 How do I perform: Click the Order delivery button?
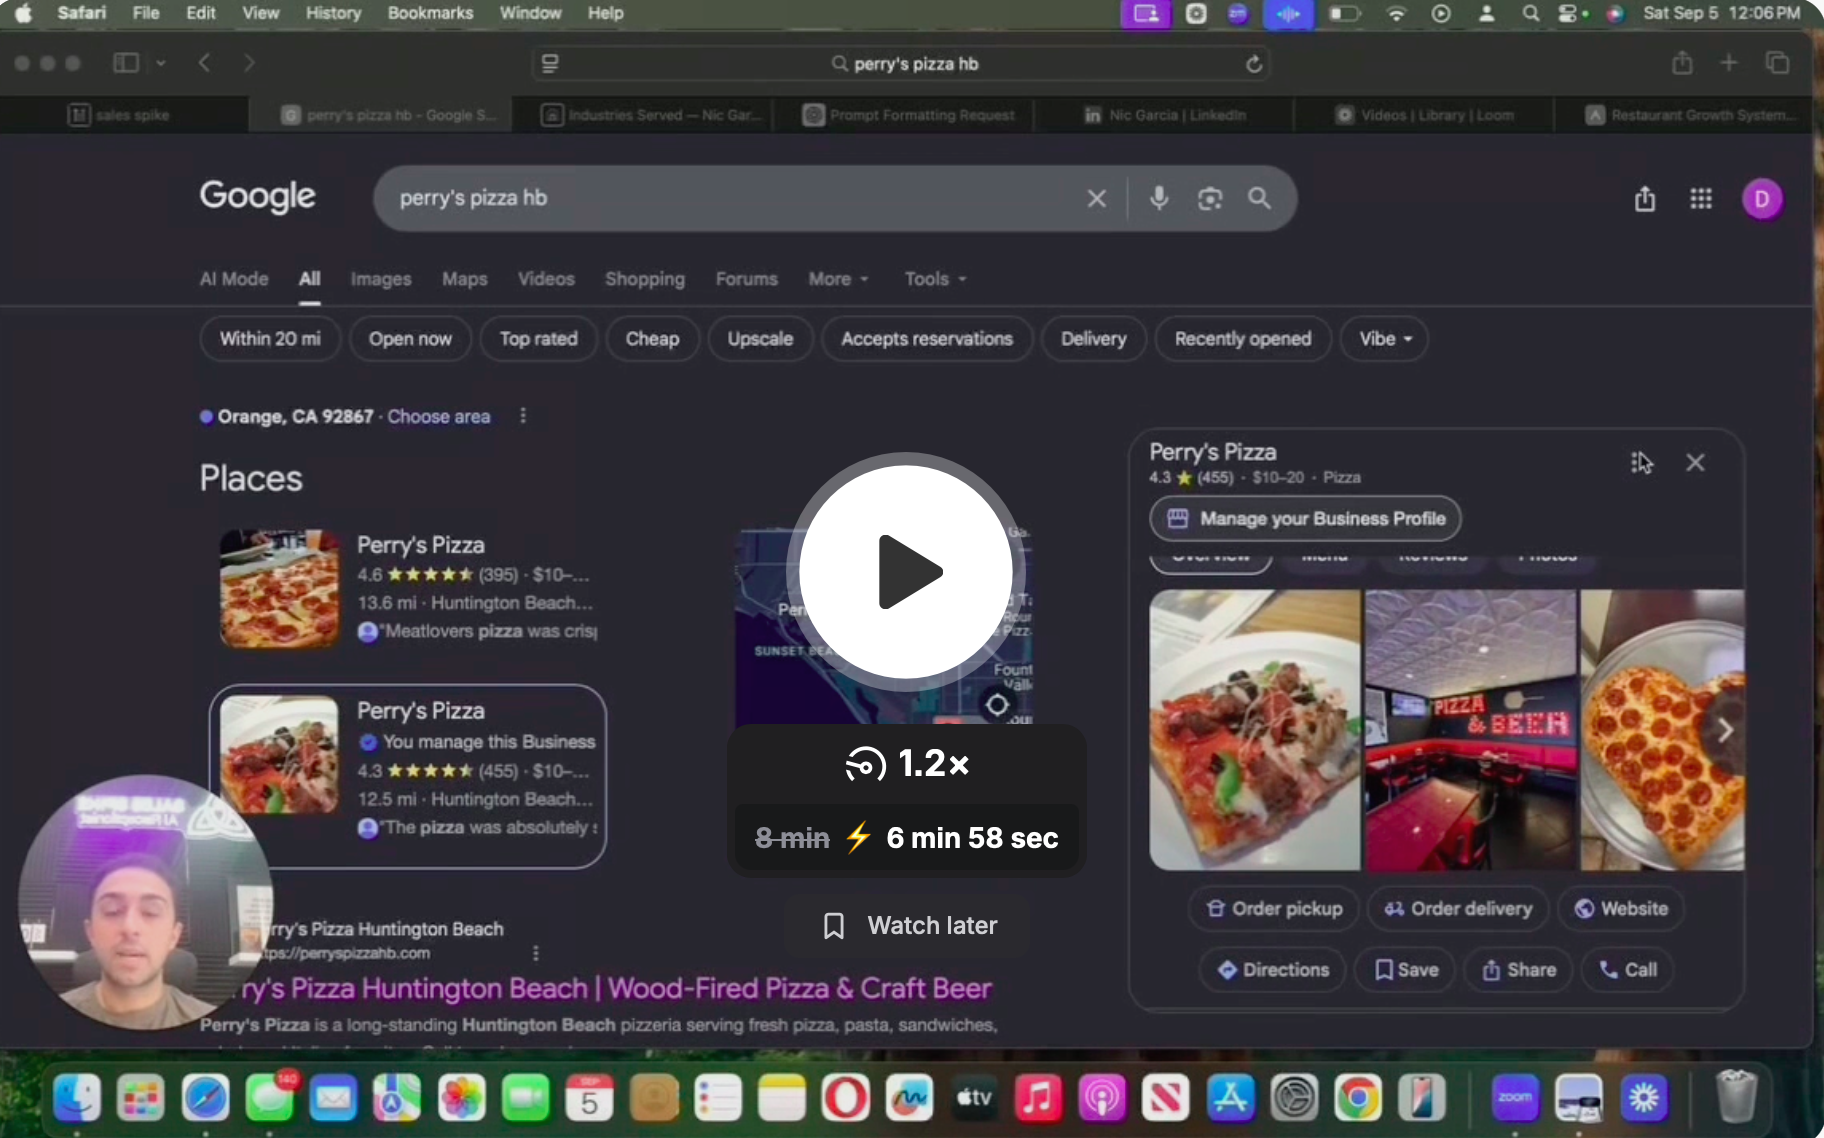coord(1458,909)
